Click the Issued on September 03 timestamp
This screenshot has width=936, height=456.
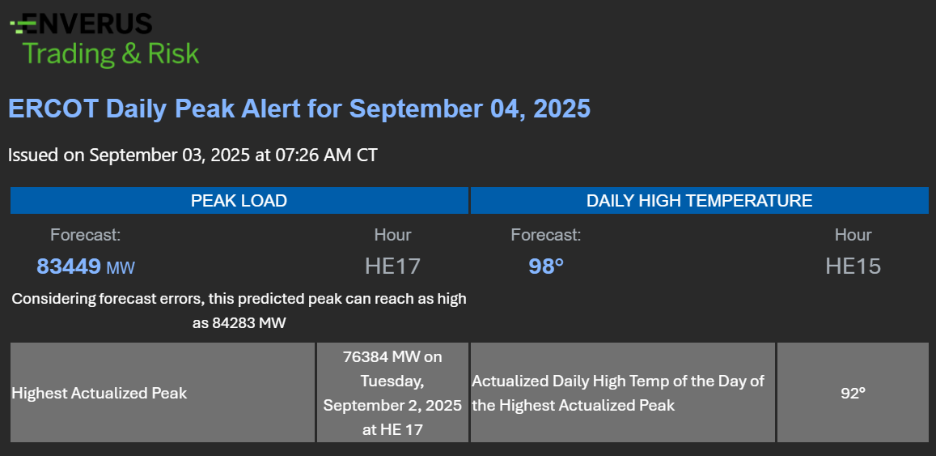[192, 155]
